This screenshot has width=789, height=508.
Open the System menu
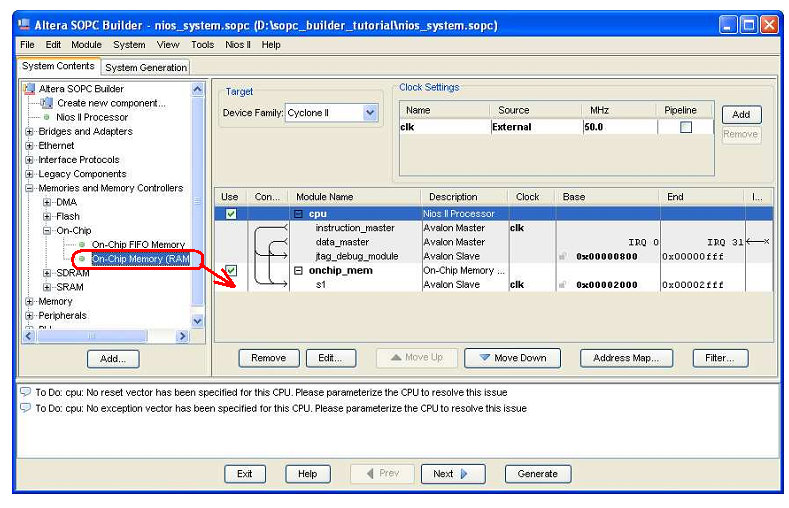tap(129, 45)
